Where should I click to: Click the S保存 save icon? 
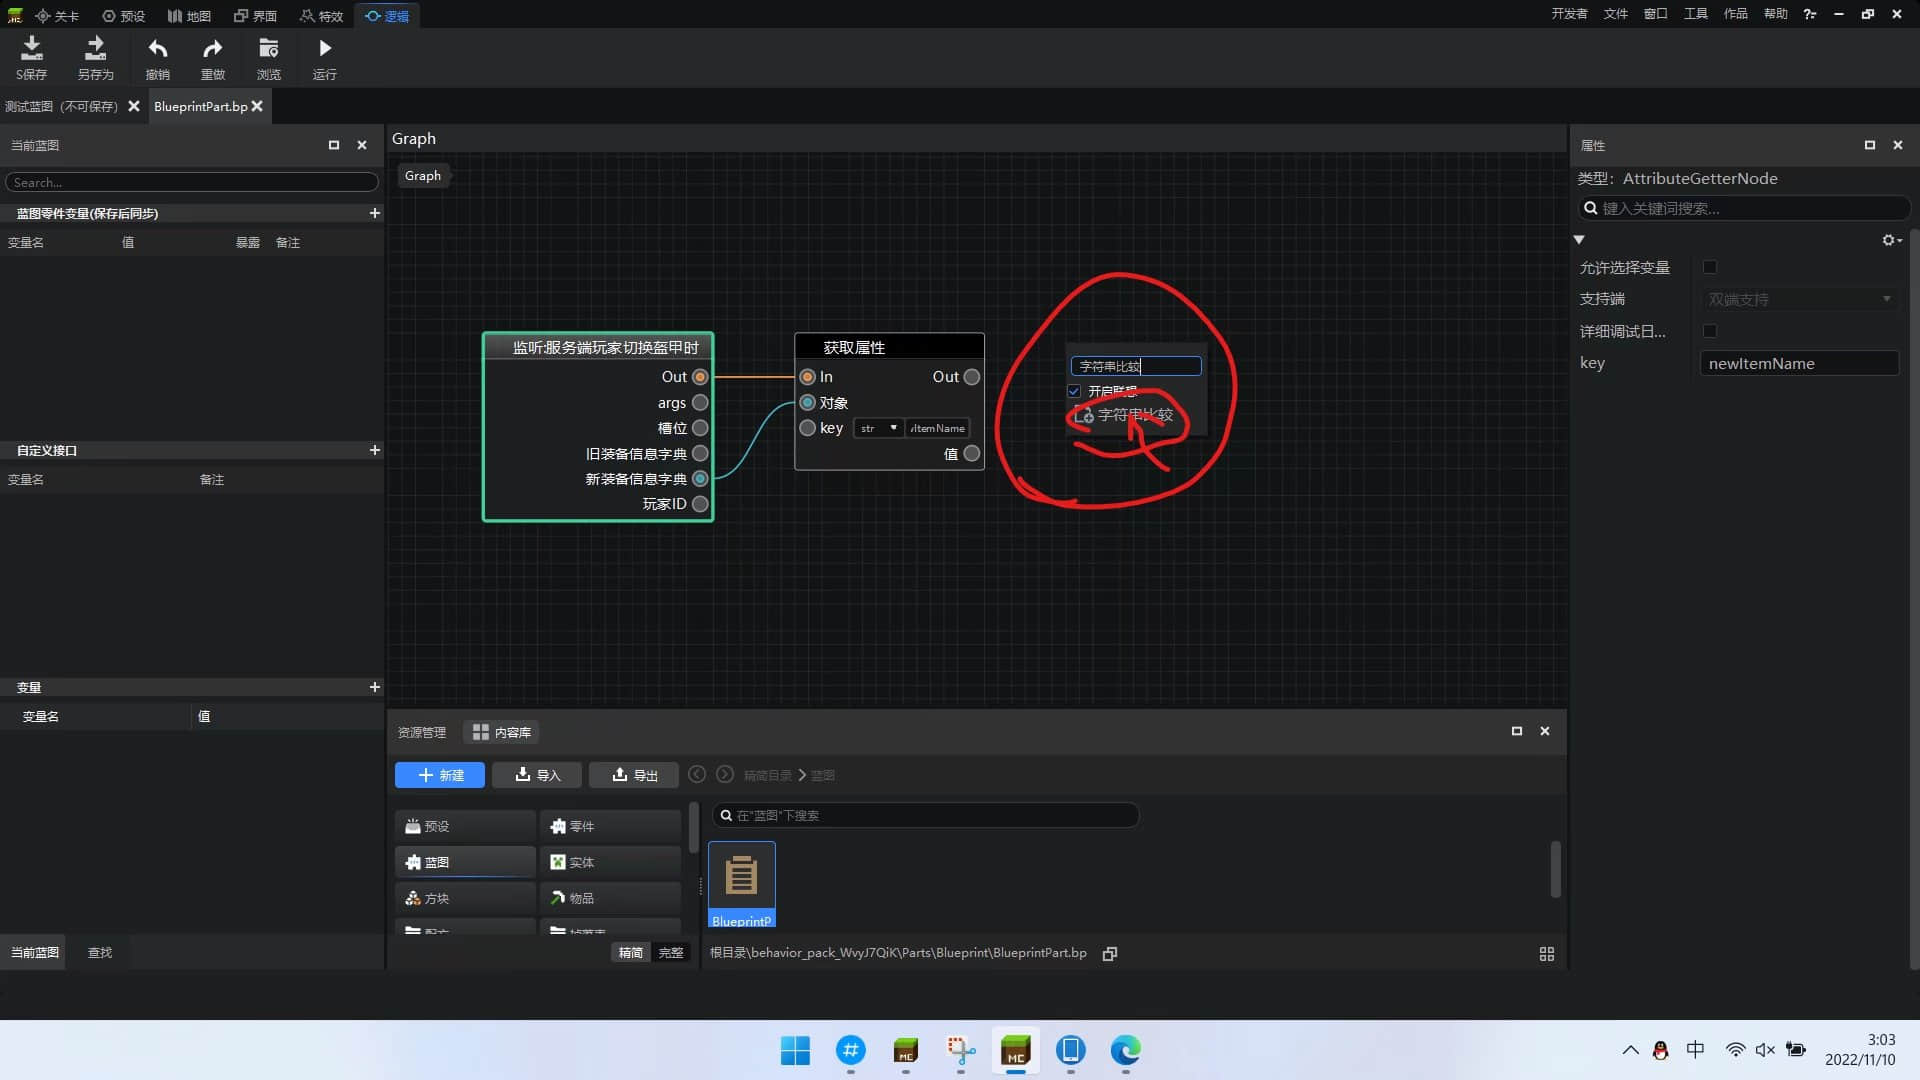tap(32, 48)
